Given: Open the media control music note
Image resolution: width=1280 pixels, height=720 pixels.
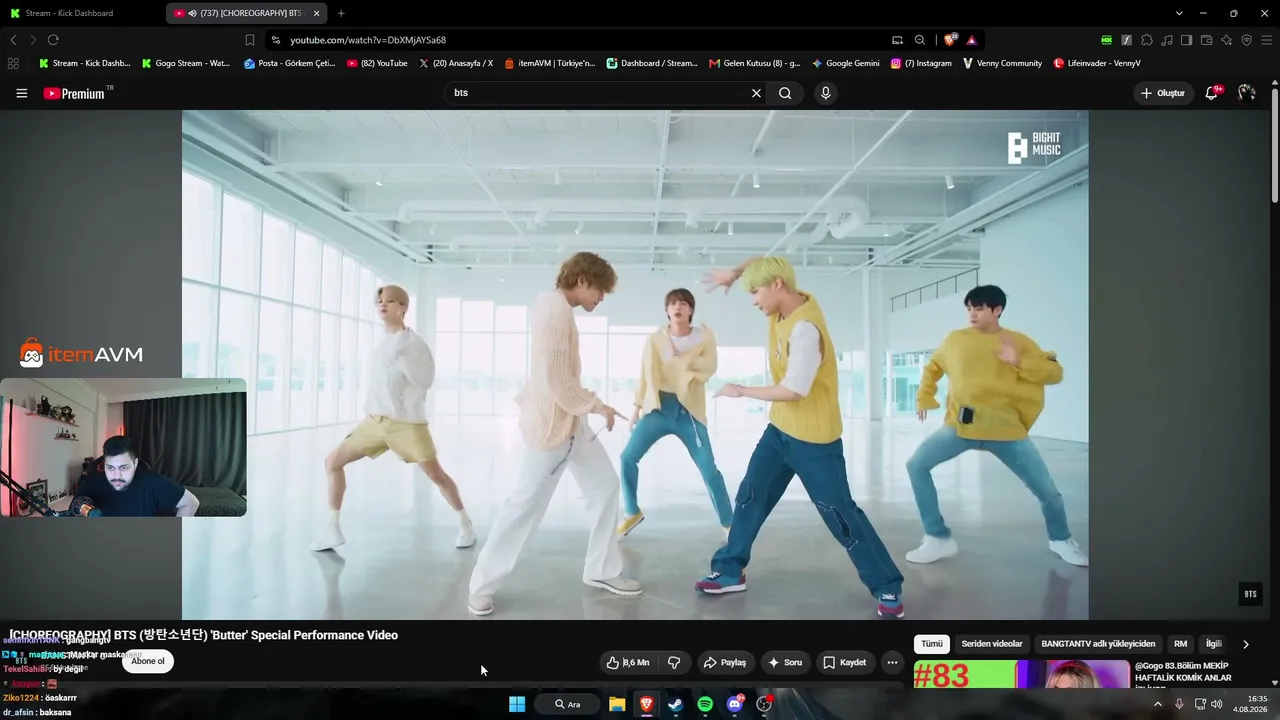Looking at the screenshot, I should [x=1166, y=40].
